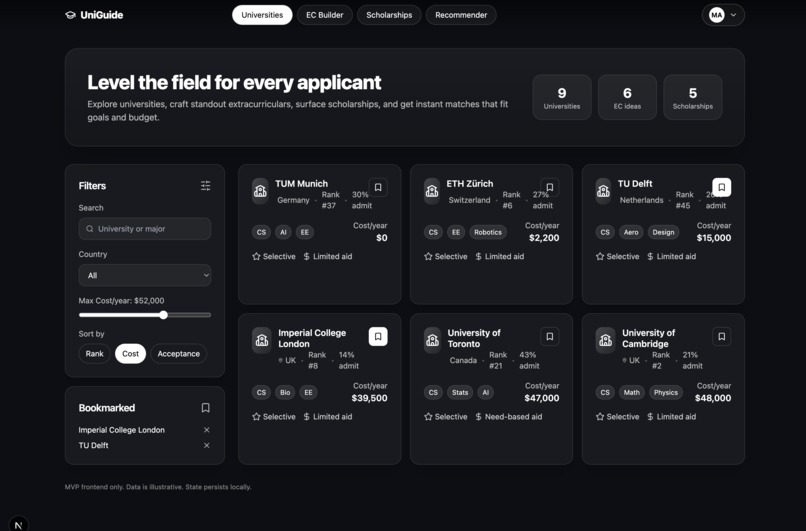Click the Aero tag on TU Delft
The width and height of the screenshot is (806, 531).
631,232
